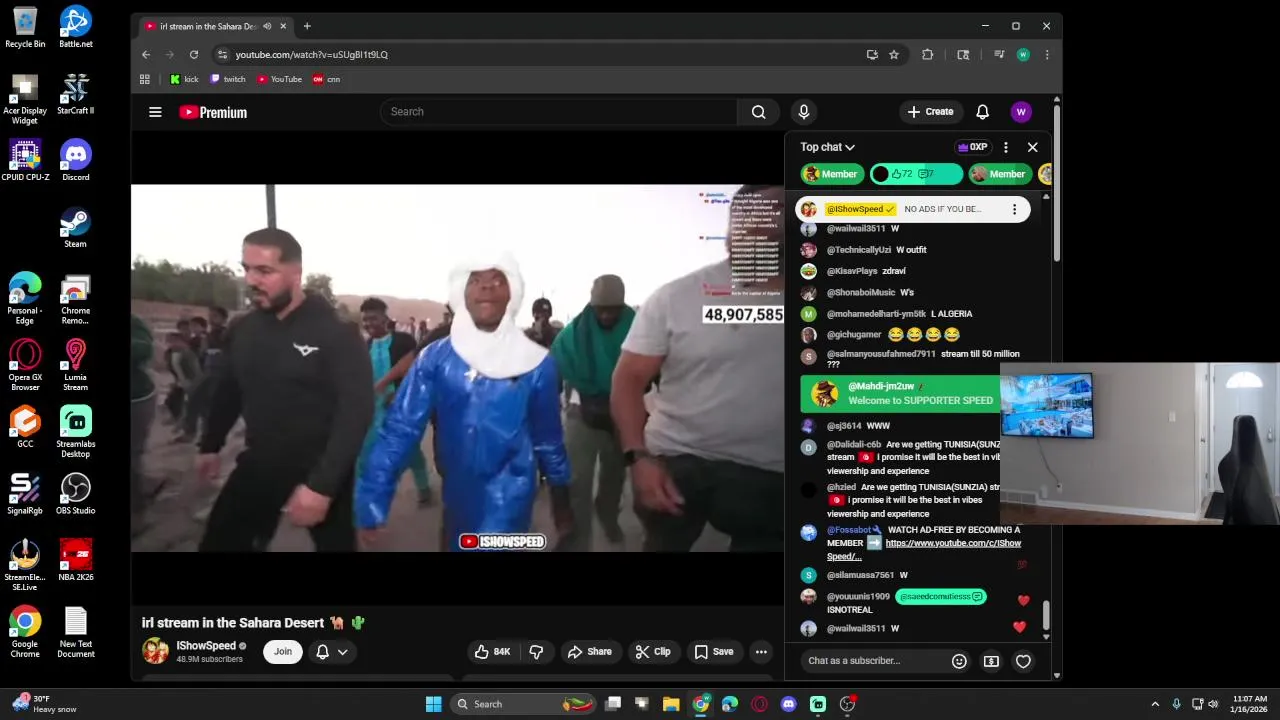Open Chrome three-dot menu

coord(1047,55)
